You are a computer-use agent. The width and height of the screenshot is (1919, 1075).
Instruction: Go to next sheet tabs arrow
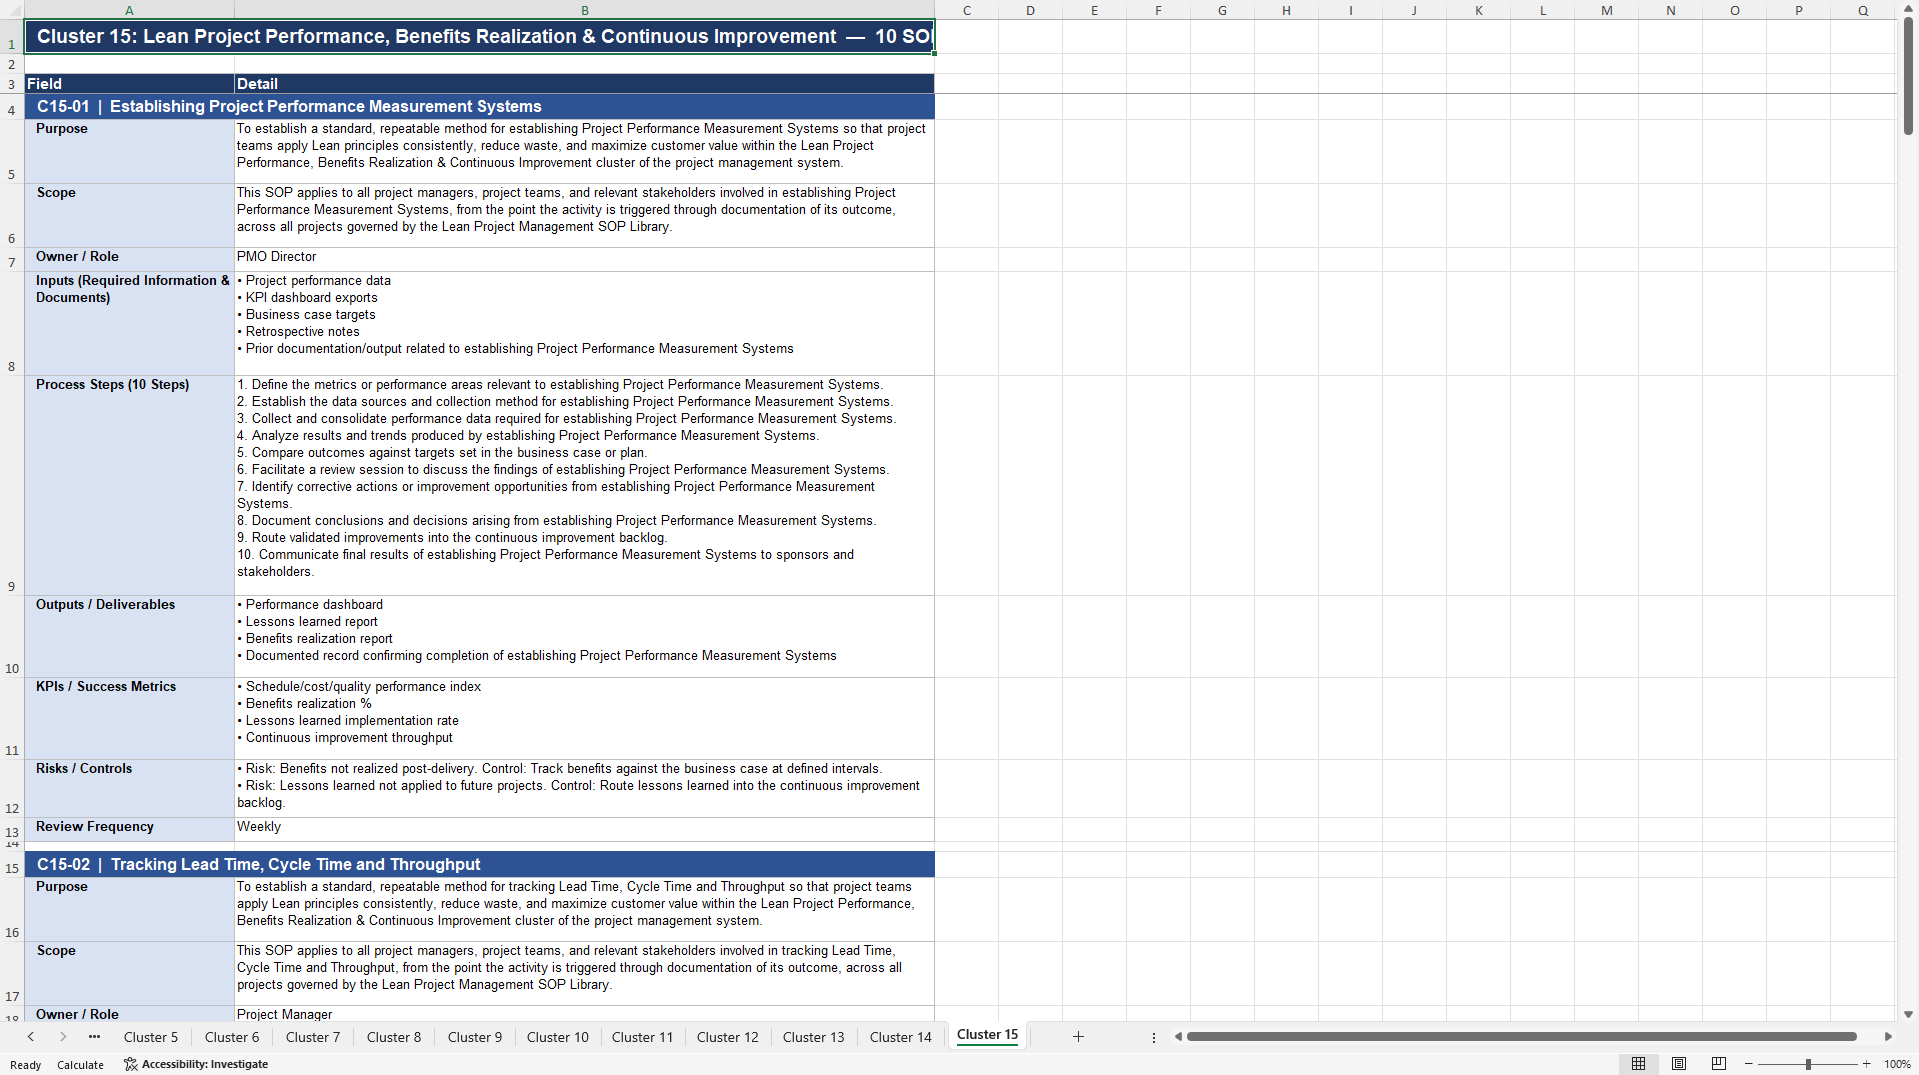pos(63,1037)
